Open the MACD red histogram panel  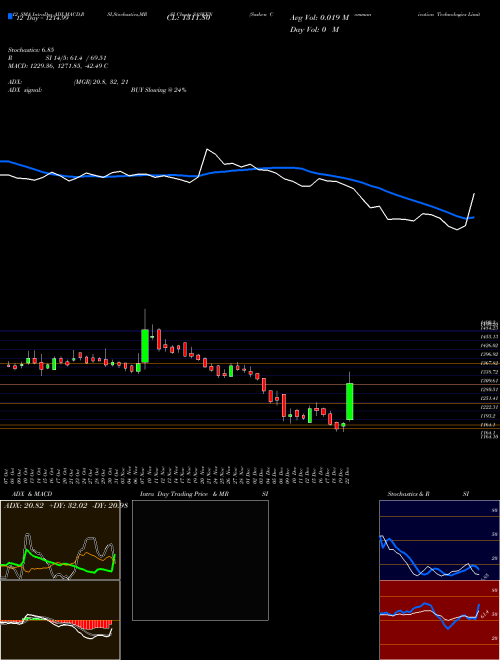(60, 620)
